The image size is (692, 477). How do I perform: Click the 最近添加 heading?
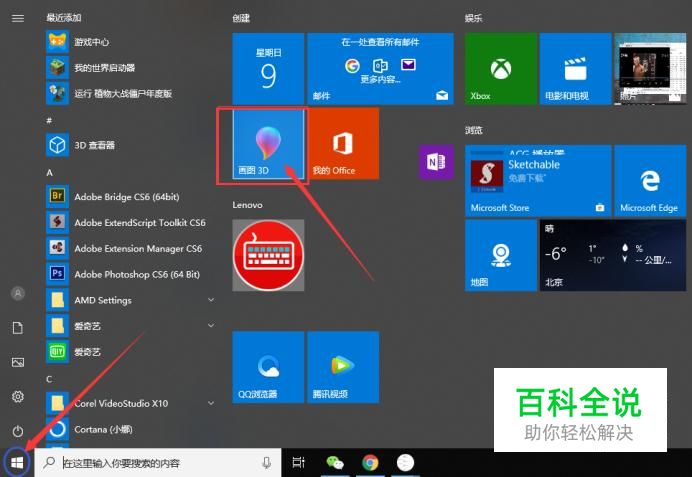point(64,18)
